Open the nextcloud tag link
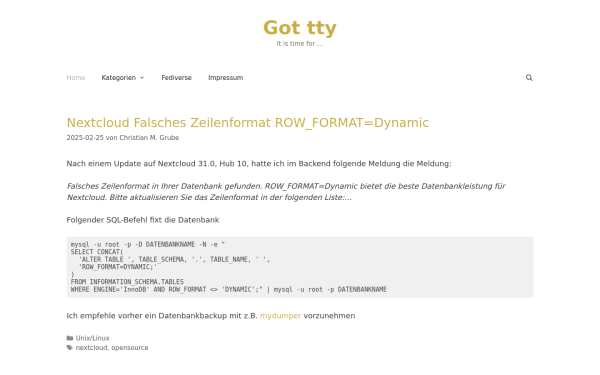 click(x=91, y=348)
